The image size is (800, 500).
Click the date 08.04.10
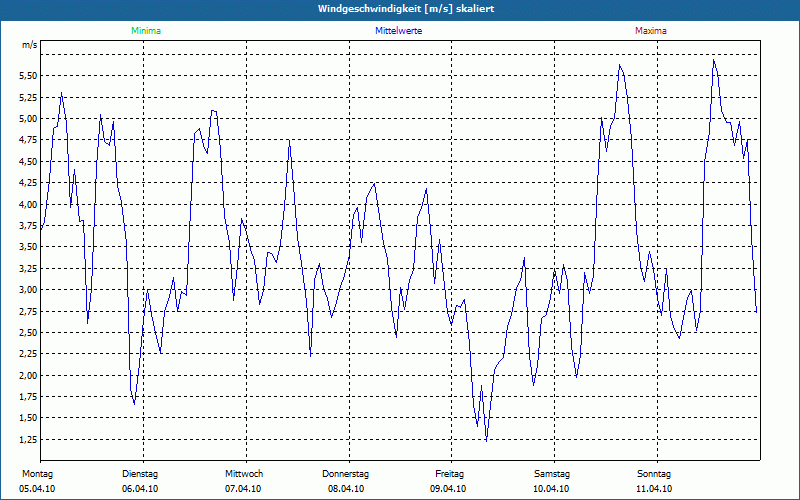[x=346, y=489]
